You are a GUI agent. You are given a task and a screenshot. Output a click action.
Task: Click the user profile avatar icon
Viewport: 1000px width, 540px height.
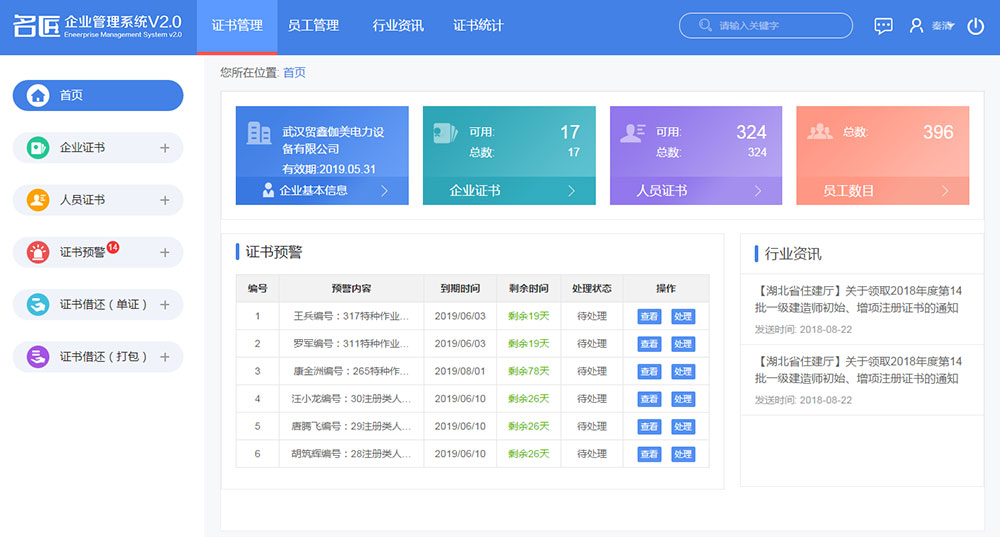pos(916,26)
